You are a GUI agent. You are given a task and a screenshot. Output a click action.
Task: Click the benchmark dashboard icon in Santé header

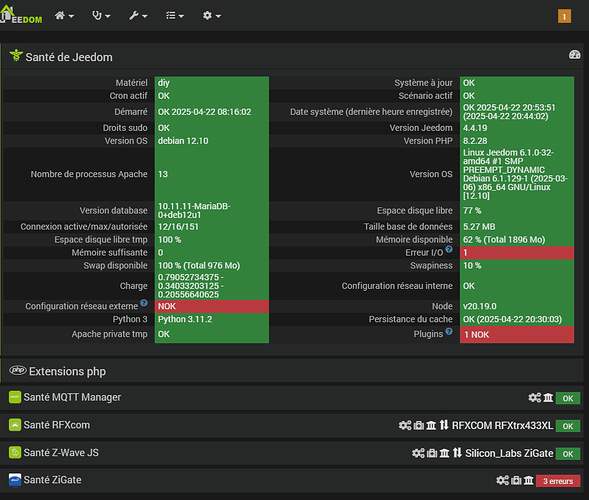point(574,55)
